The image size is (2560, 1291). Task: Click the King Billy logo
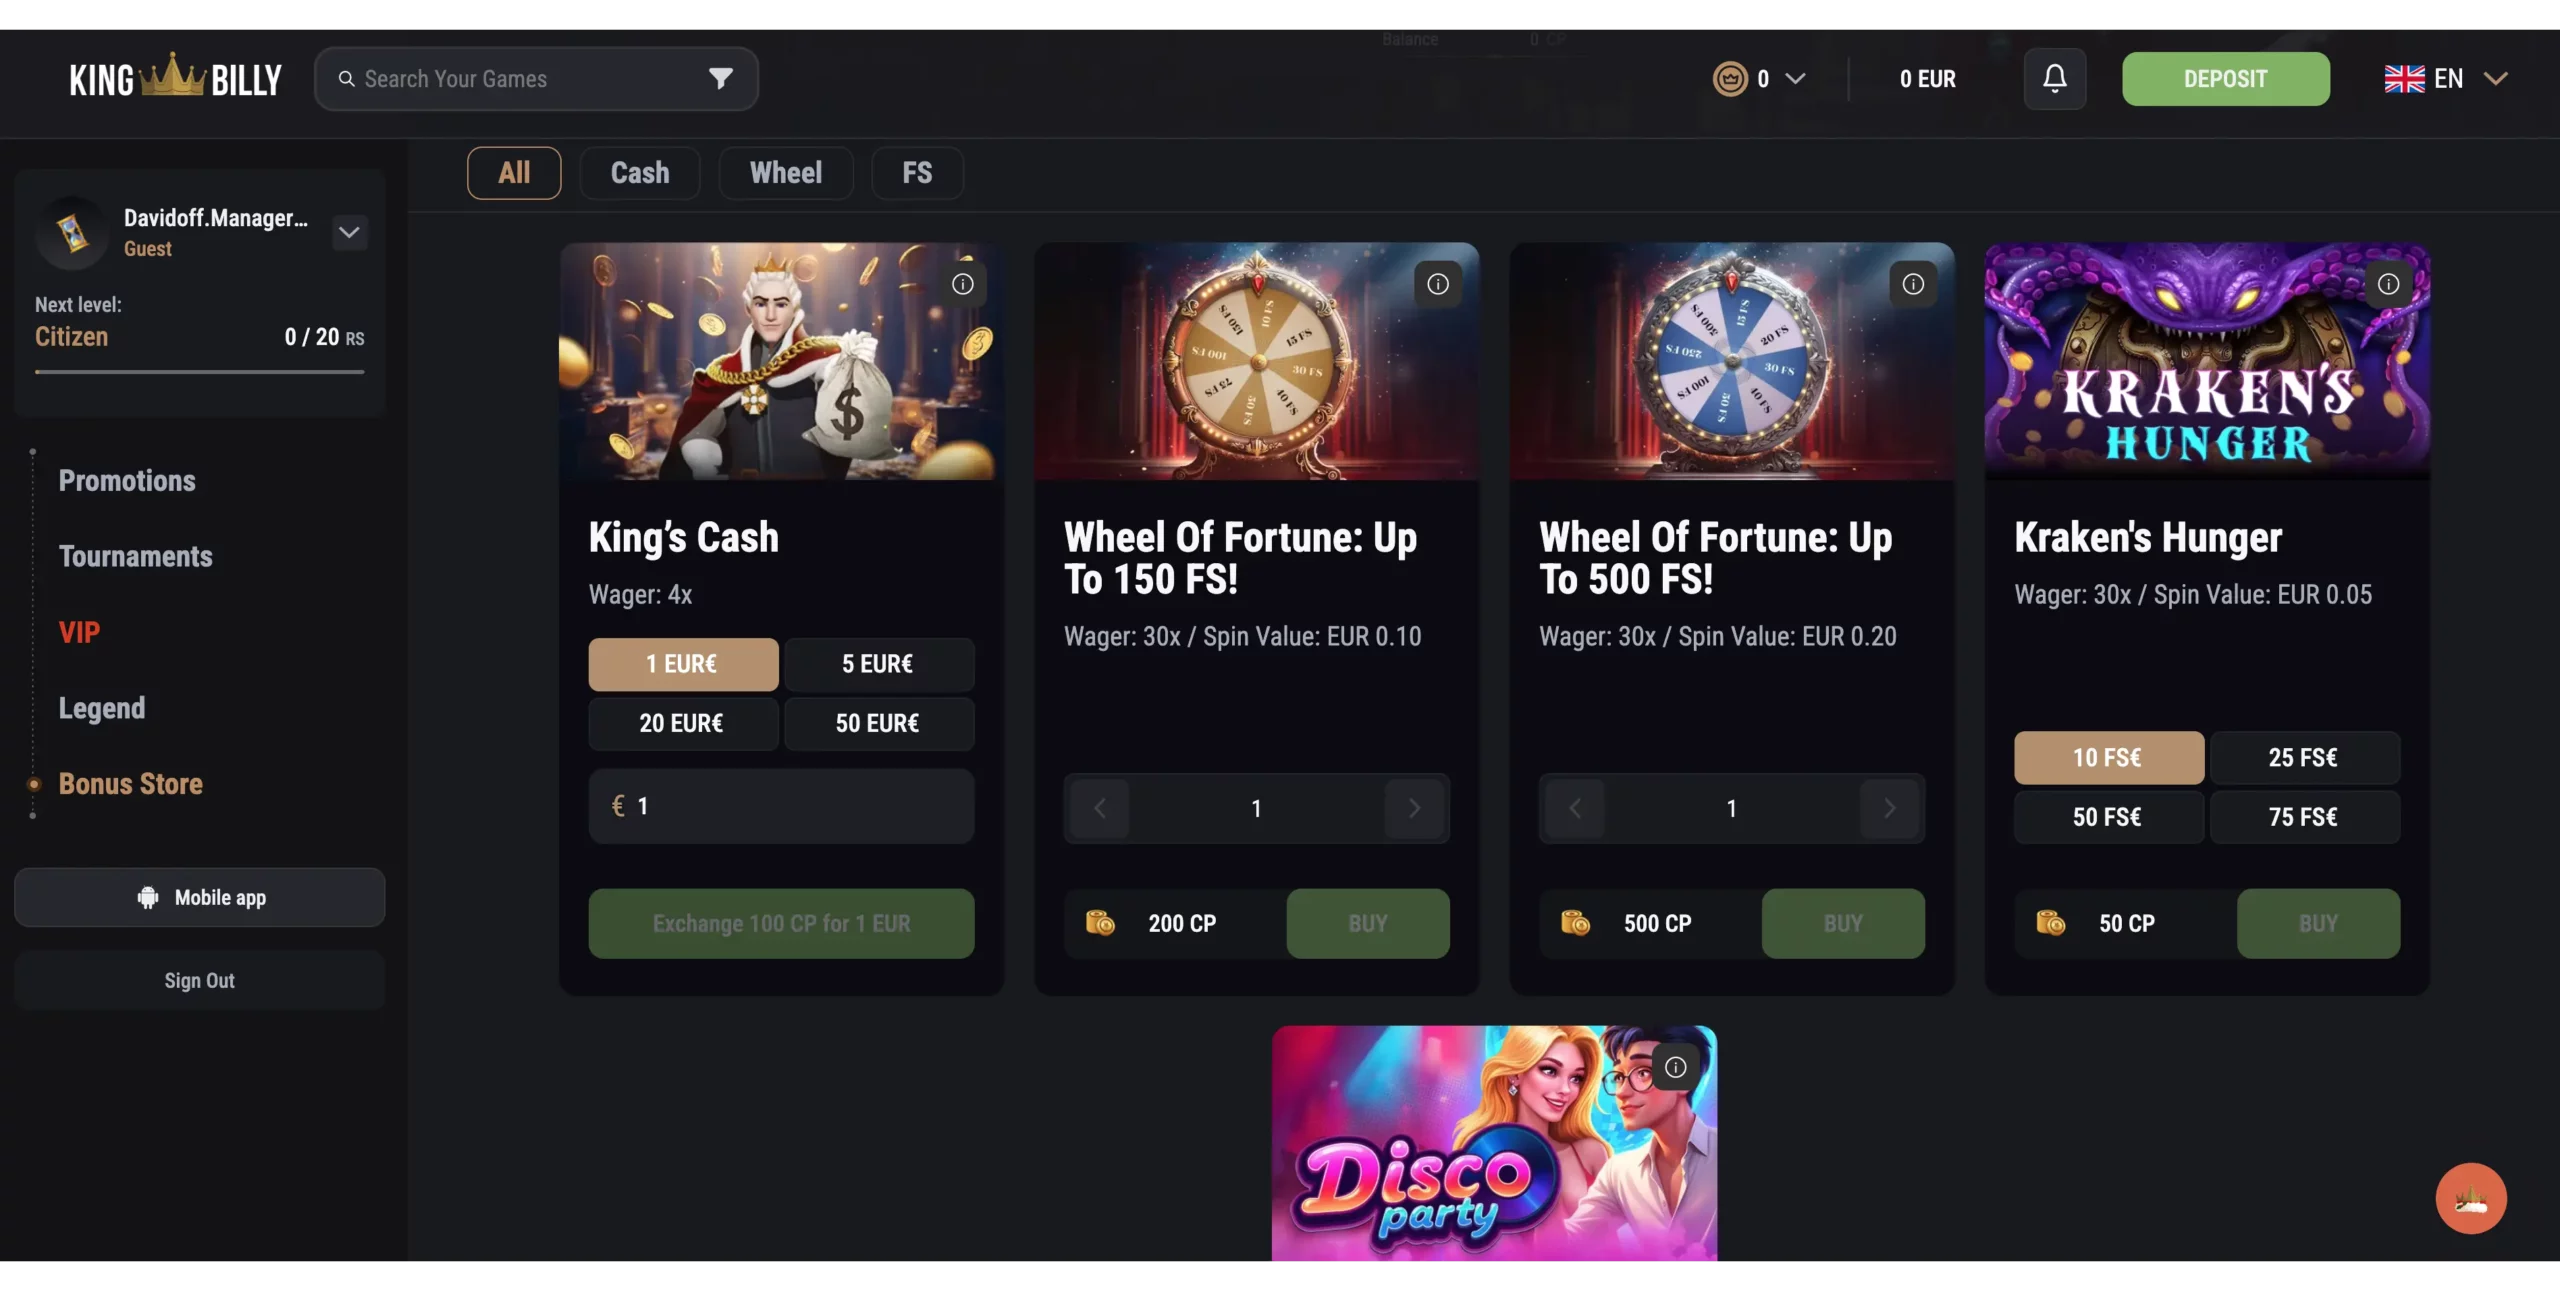tap(176, 79)
